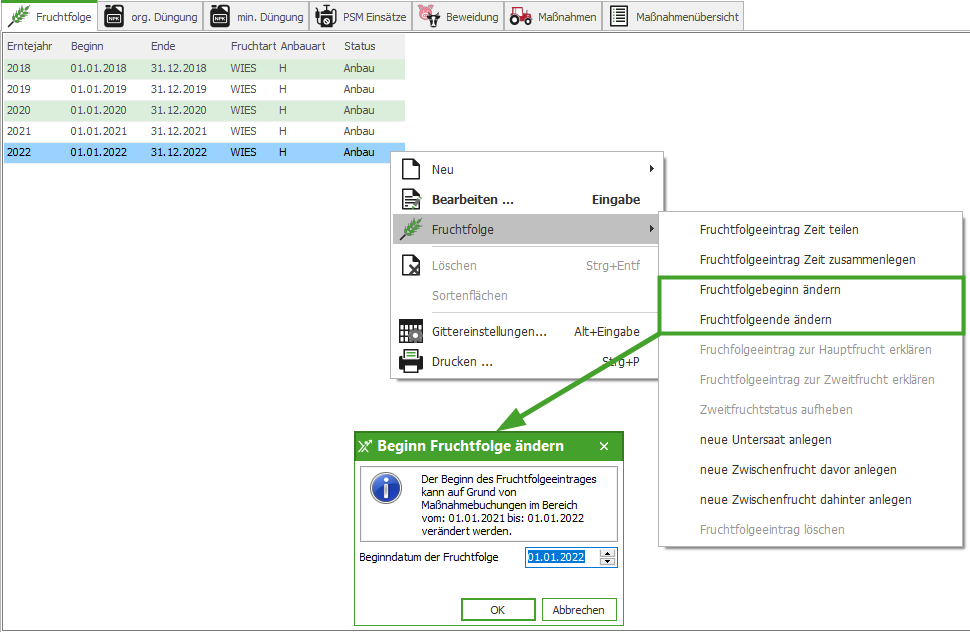Click the red tractor Maßnahmen icon

[x=521, y=16]
